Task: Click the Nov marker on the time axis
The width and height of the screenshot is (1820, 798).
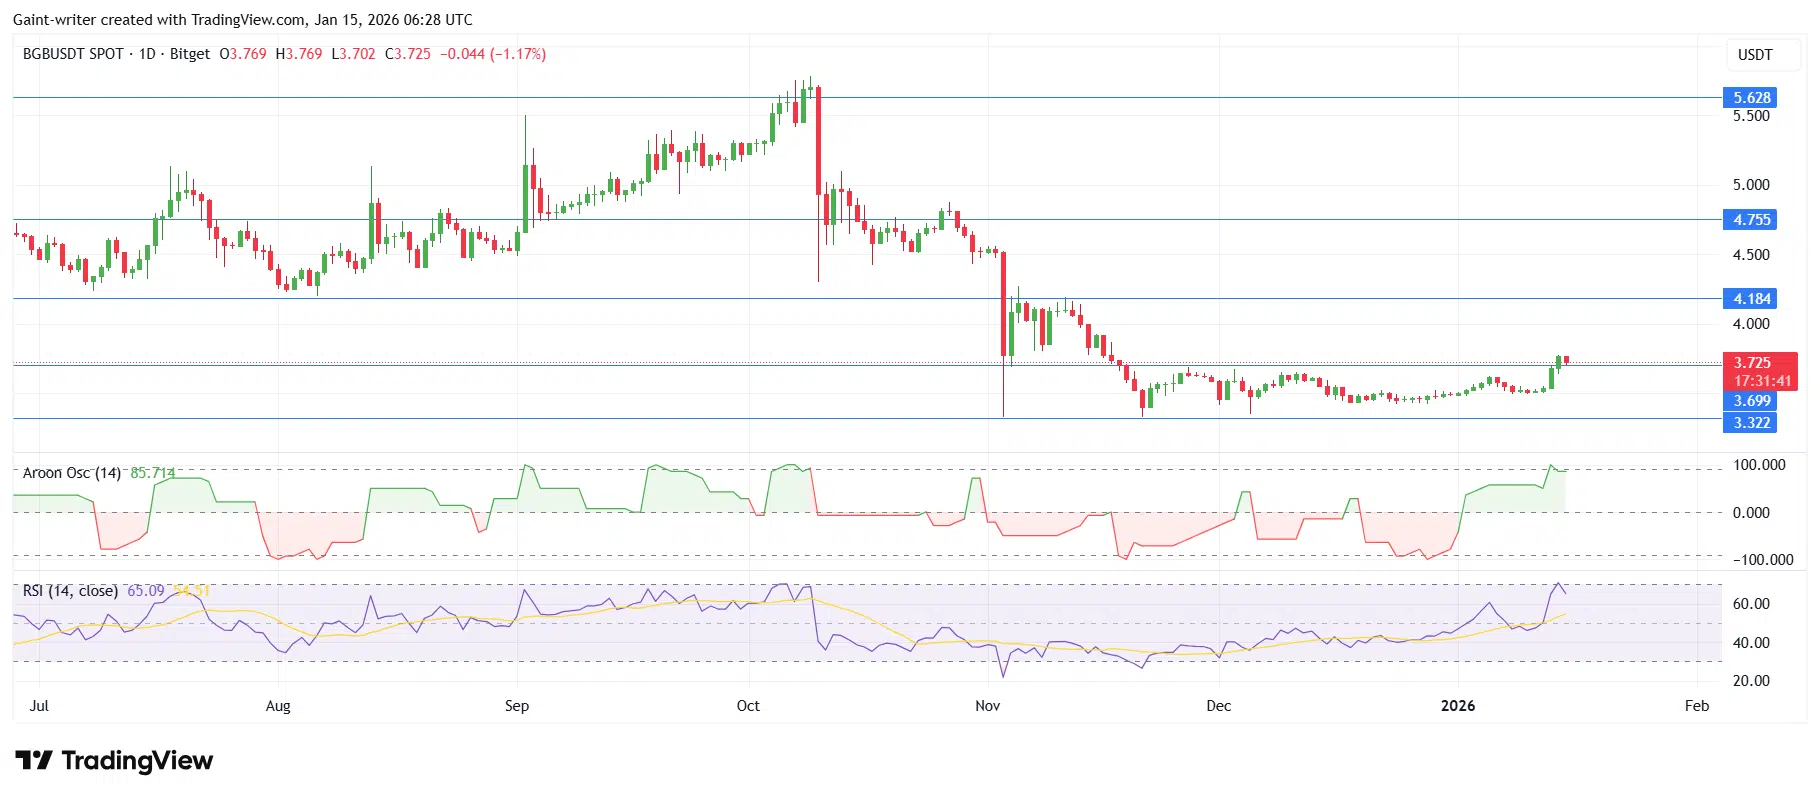Action: (987, 706)
